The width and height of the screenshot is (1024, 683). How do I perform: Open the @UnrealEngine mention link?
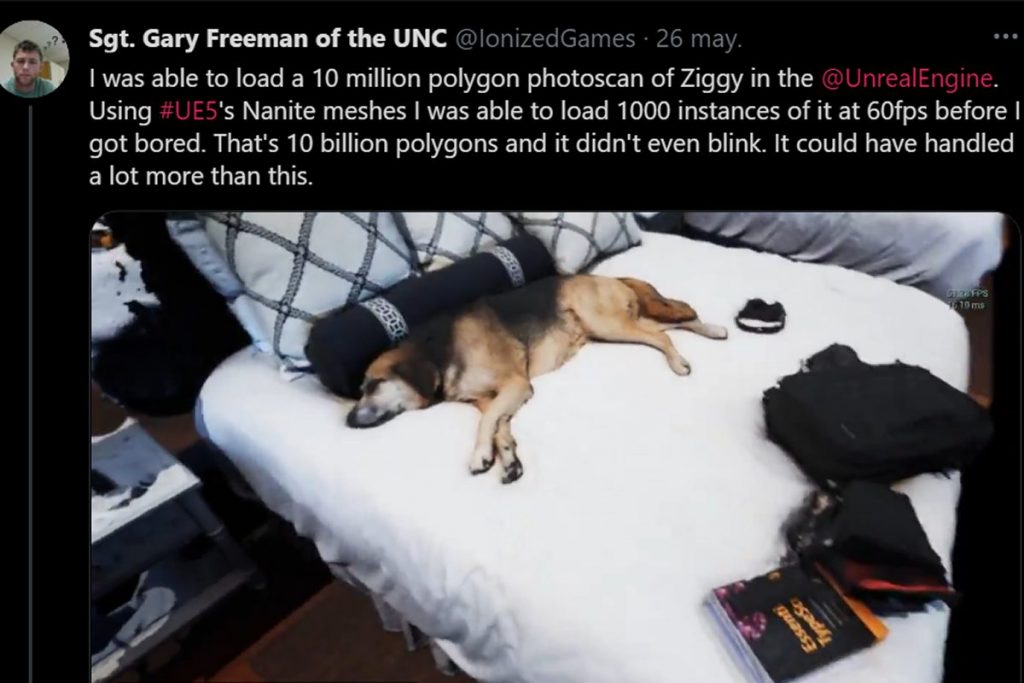coord(906,78)
